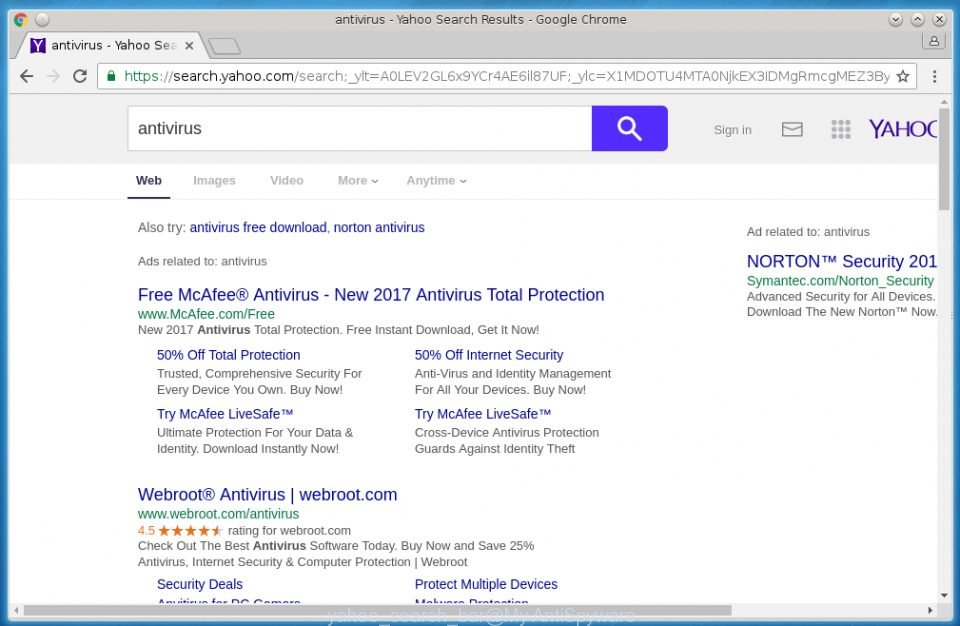Click the Sign in link
Screen dimensions: 960x626
point(732,130)
